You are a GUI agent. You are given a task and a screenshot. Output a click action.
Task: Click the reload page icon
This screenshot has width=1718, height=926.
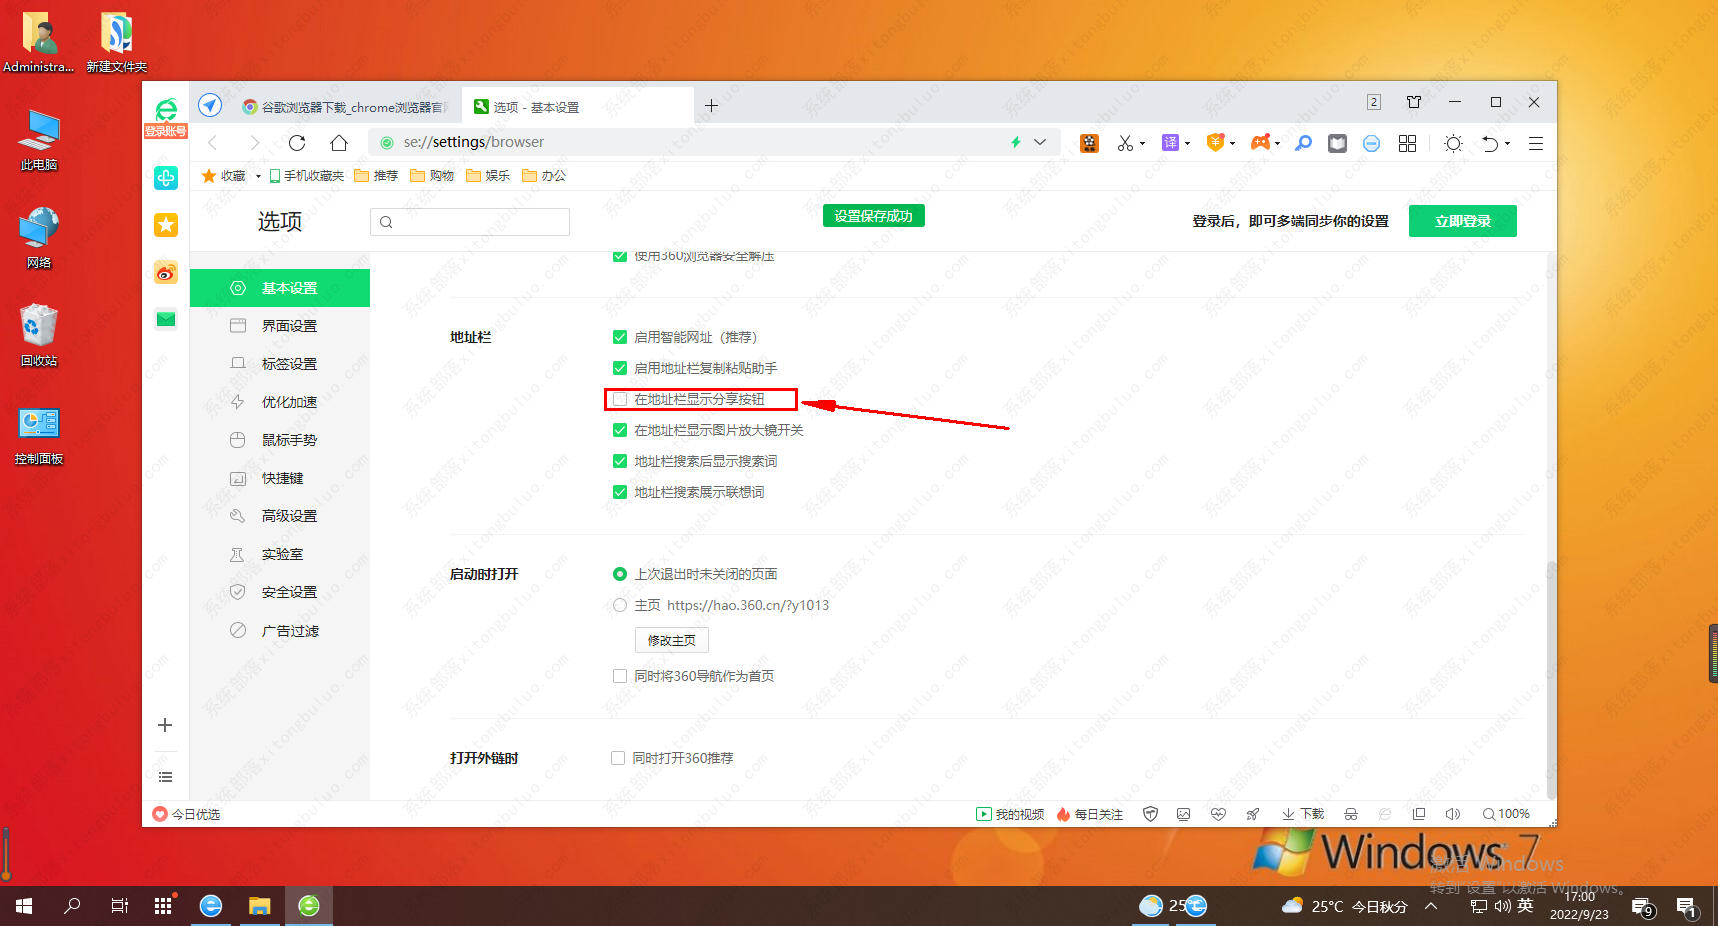297,142
